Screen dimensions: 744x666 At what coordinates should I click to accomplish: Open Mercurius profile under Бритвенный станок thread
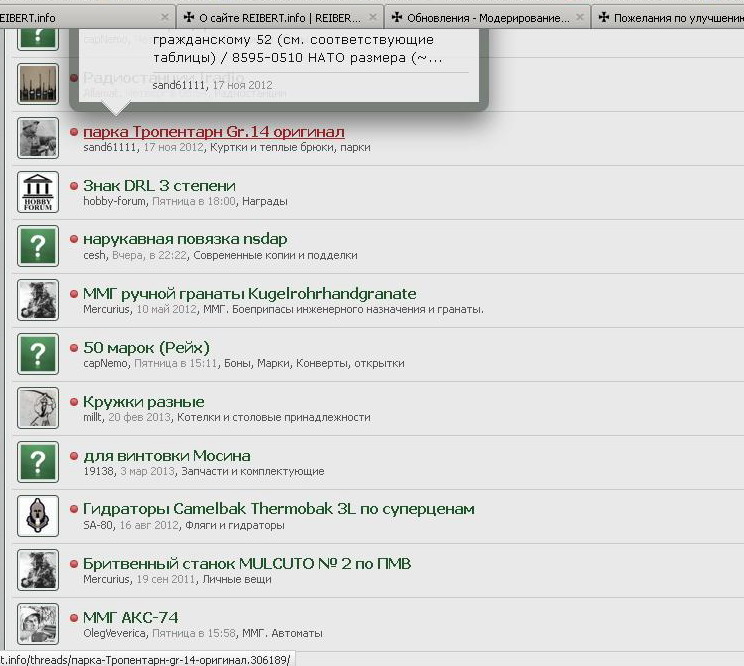click(x=106, y=580)
